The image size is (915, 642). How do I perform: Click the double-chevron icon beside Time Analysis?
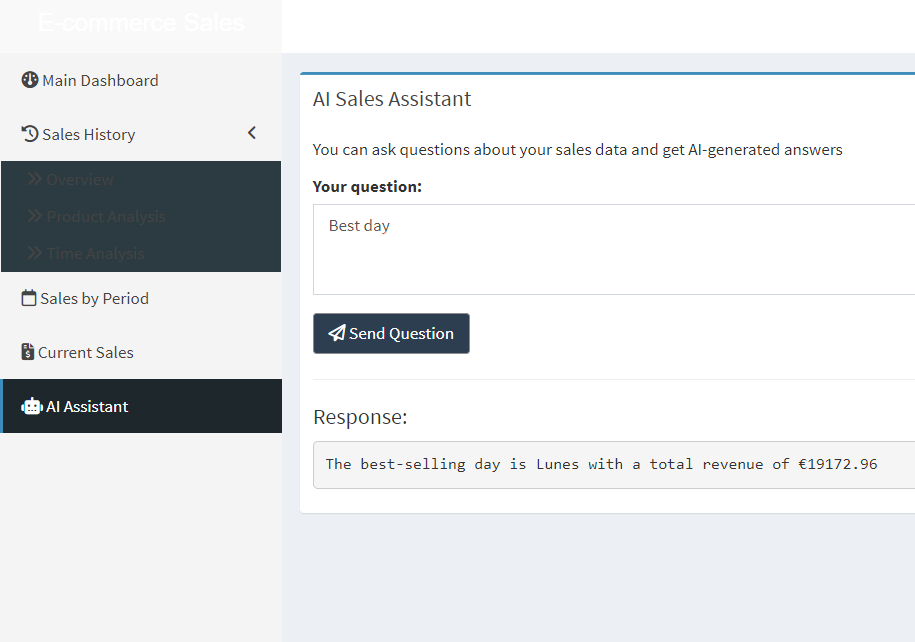coord(35,253)
